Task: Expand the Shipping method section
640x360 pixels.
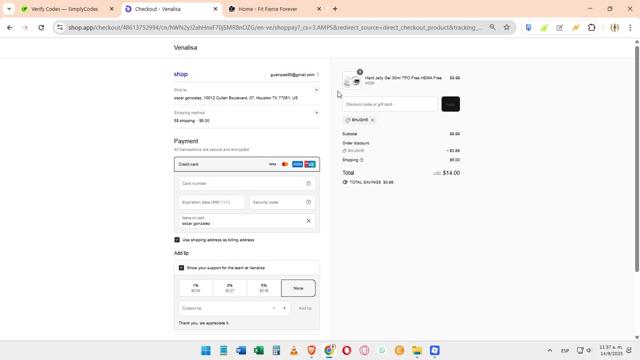Action: [x=316, y=113]
